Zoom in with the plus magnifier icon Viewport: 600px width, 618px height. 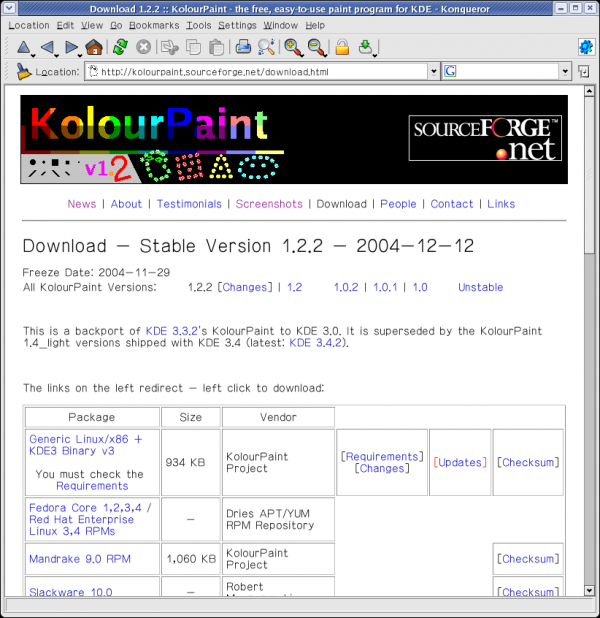293,47
